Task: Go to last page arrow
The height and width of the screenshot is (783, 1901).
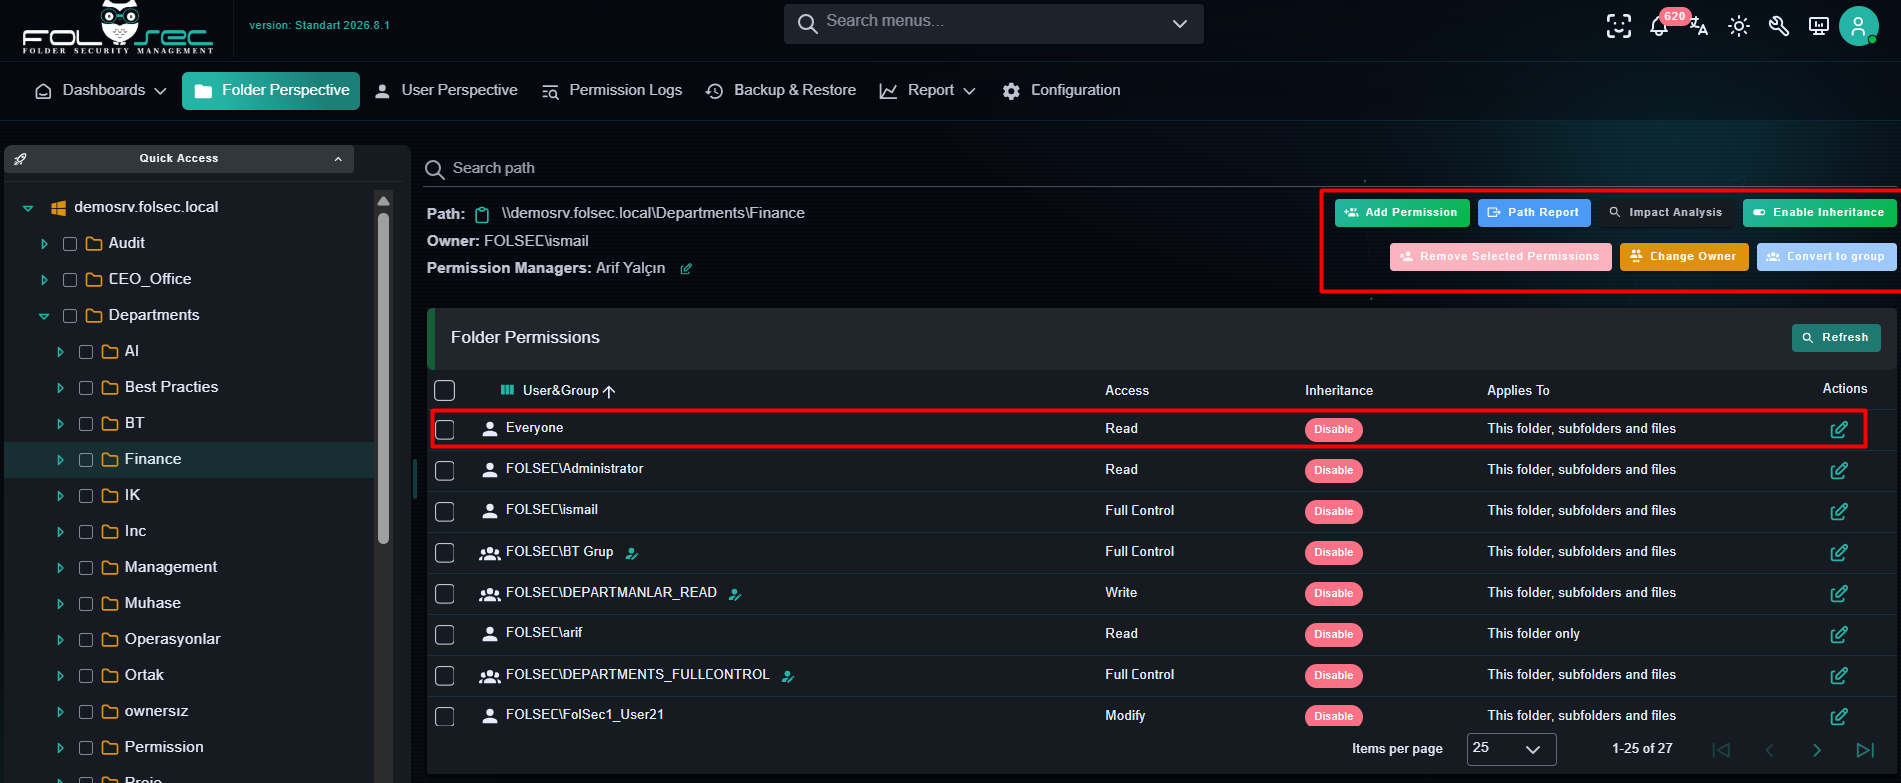Action: coord(1864,749)
